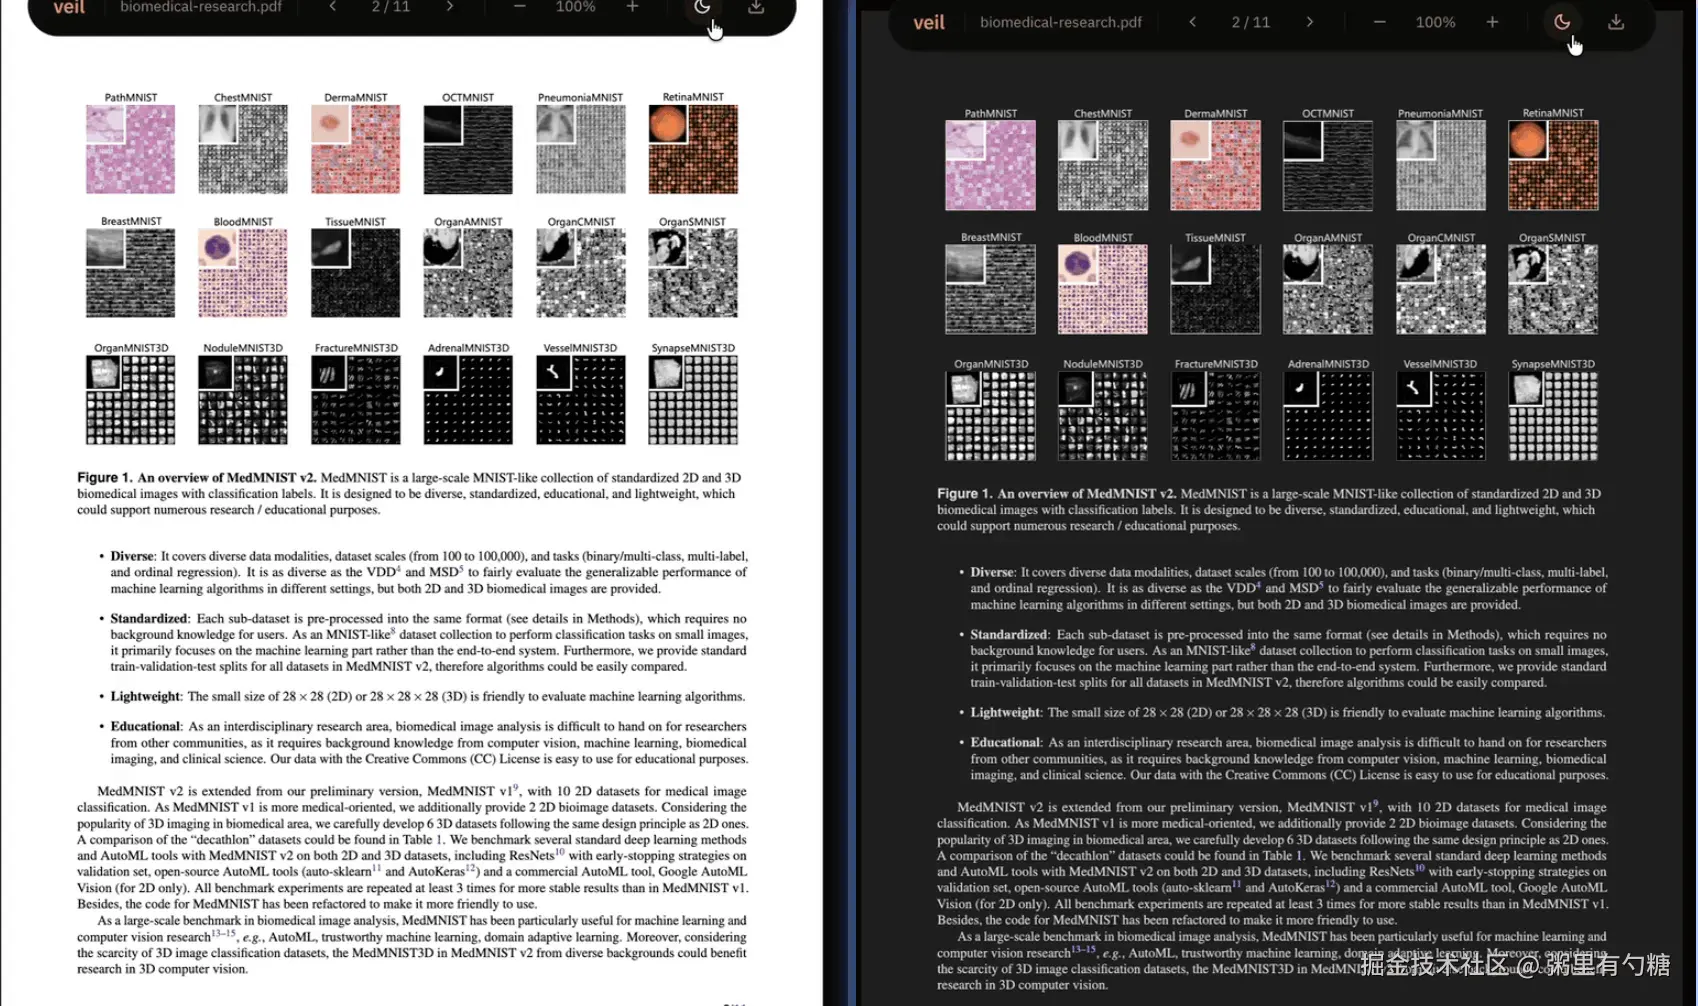
Task: Click ChestMNIST image in left light page
Action: click(x=243, y=149)
